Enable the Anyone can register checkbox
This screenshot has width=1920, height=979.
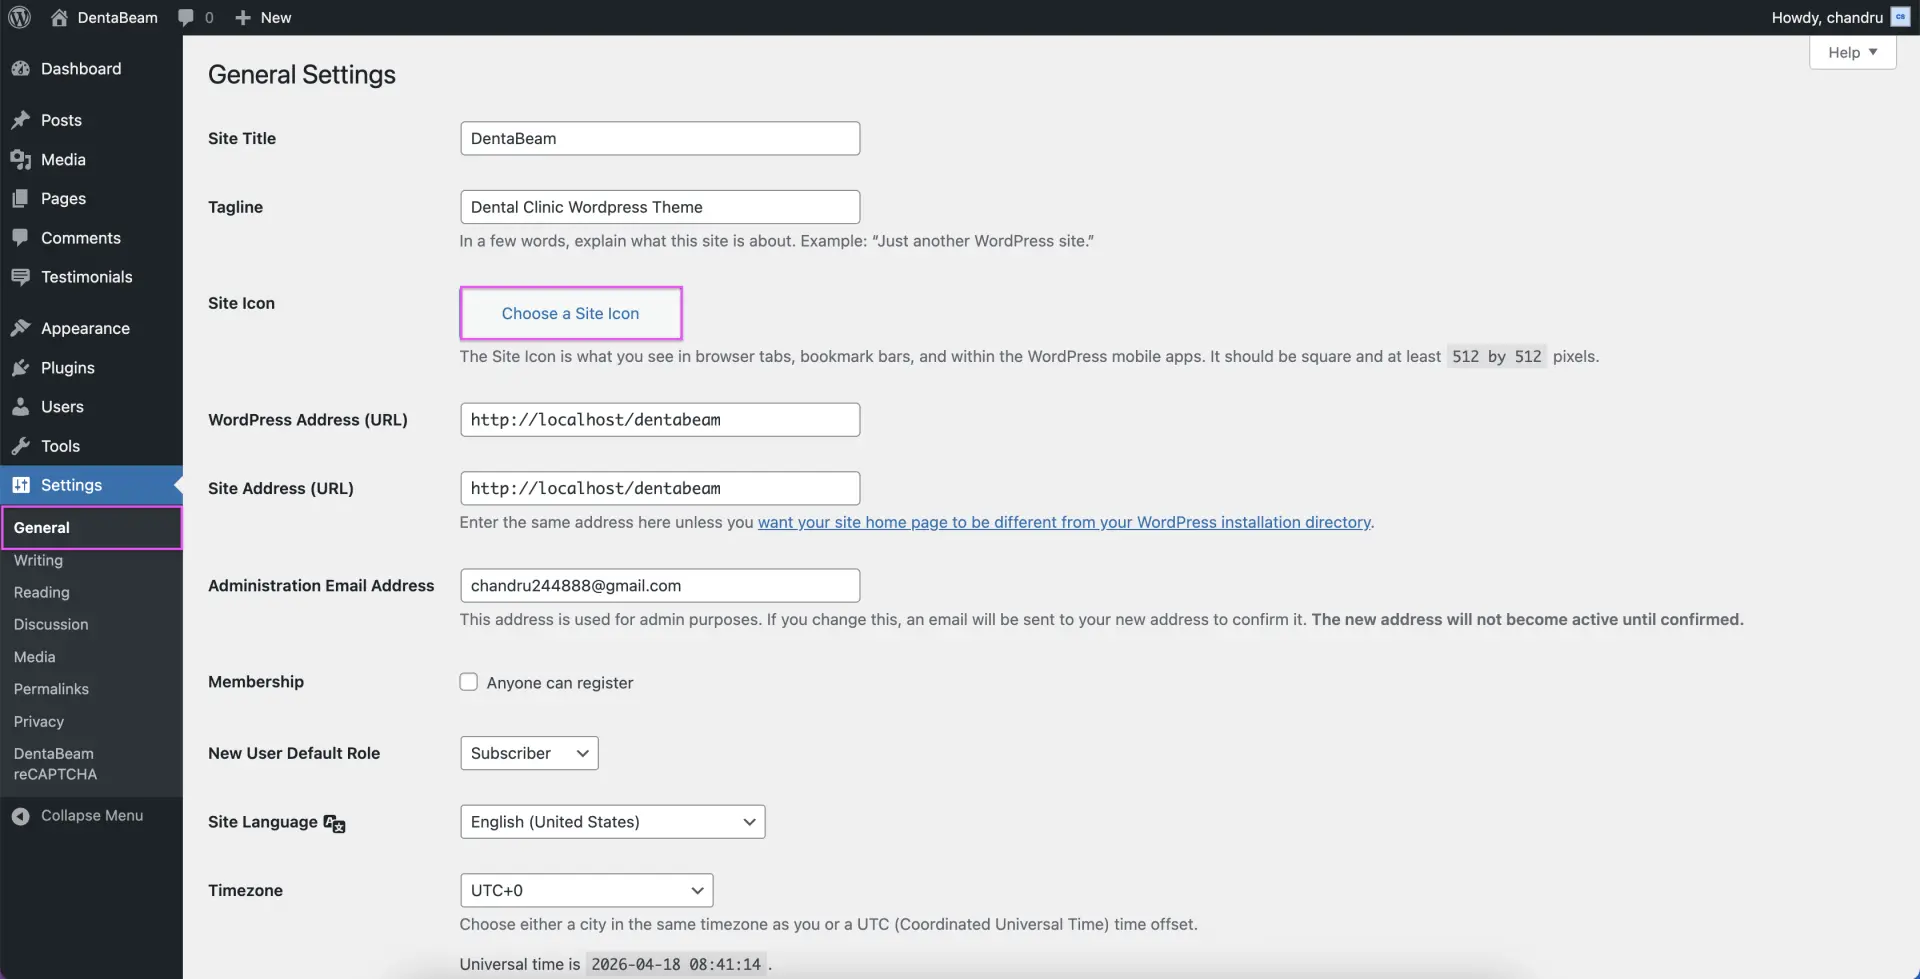coord(468,682)
